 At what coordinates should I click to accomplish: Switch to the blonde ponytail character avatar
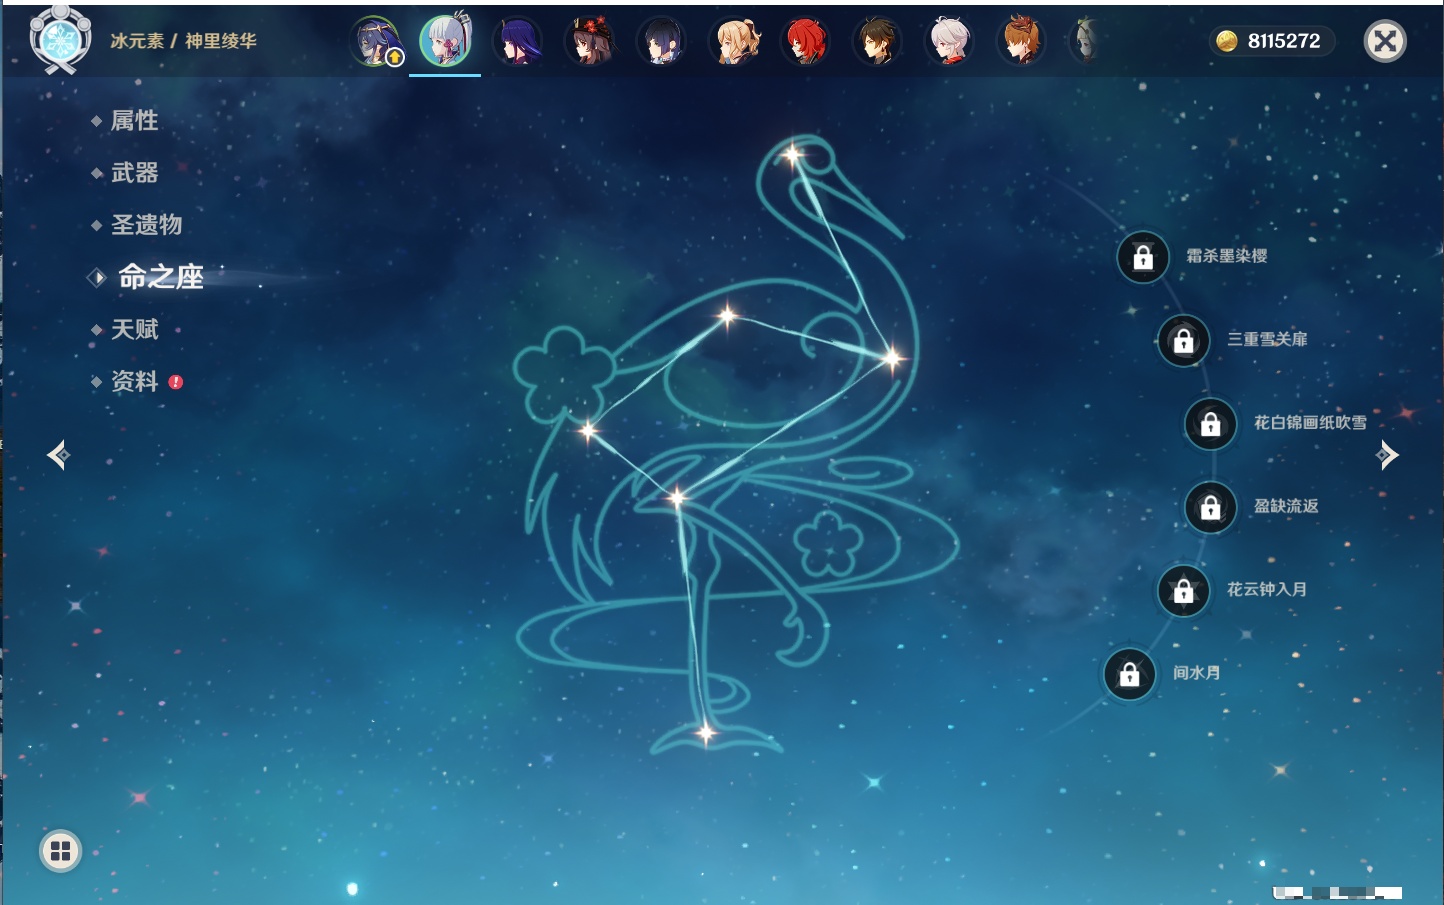pos(734,42)
